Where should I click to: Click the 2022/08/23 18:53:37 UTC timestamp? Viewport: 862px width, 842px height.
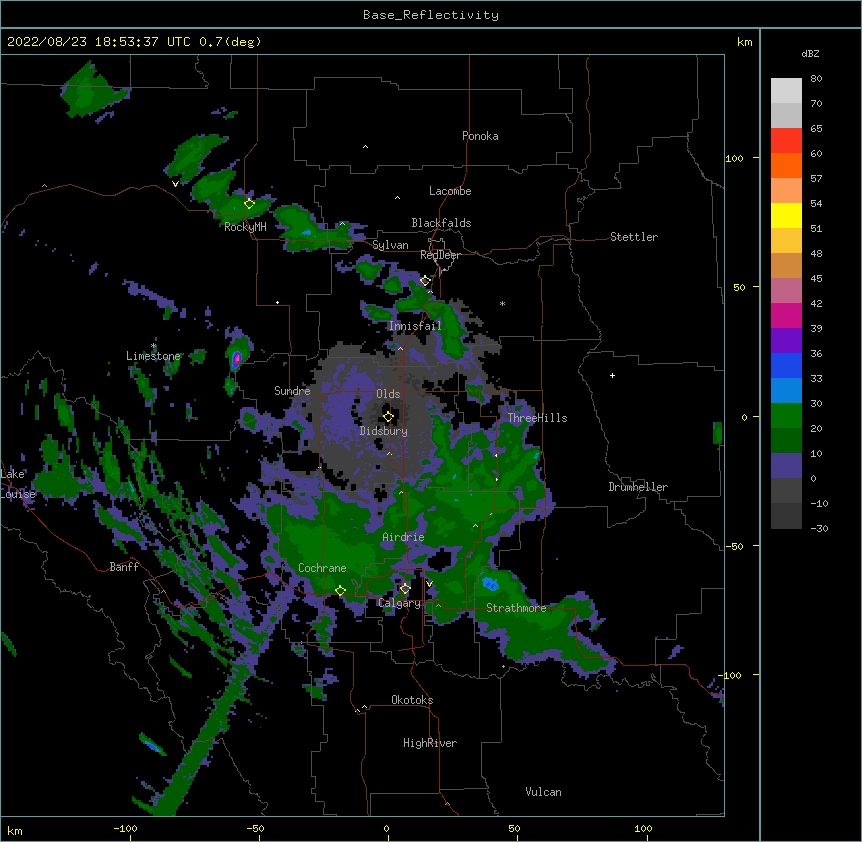pos(99,42)
